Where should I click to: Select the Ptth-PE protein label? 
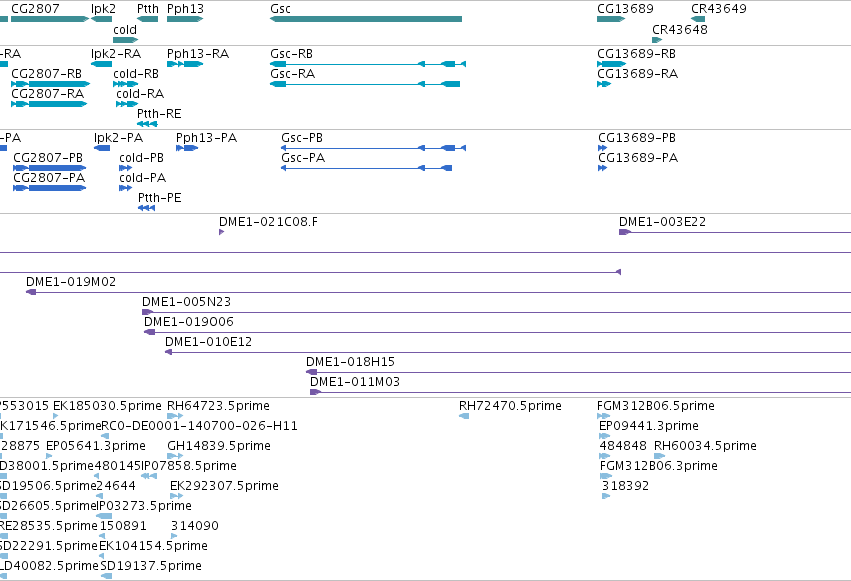(x=160, y=198)
